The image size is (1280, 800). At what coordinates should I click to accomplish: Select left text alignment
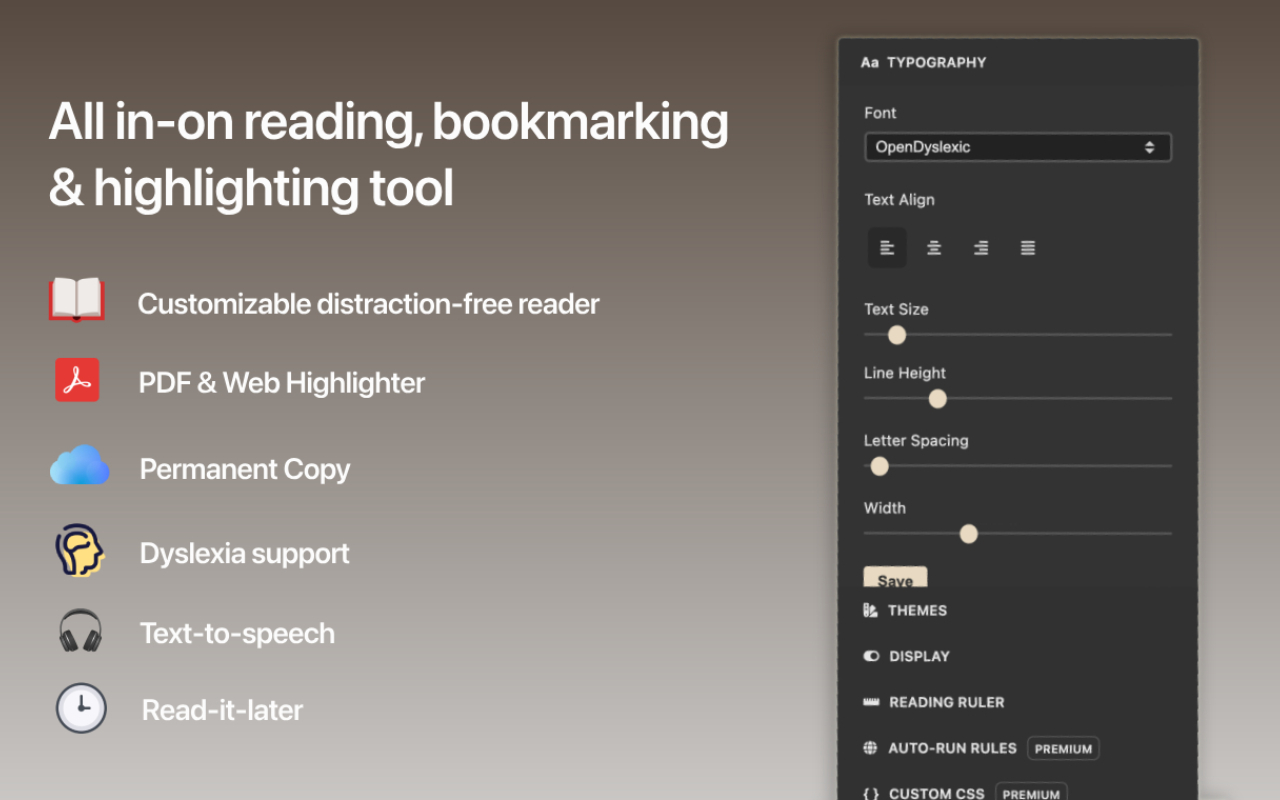click(x=887, y=247)
